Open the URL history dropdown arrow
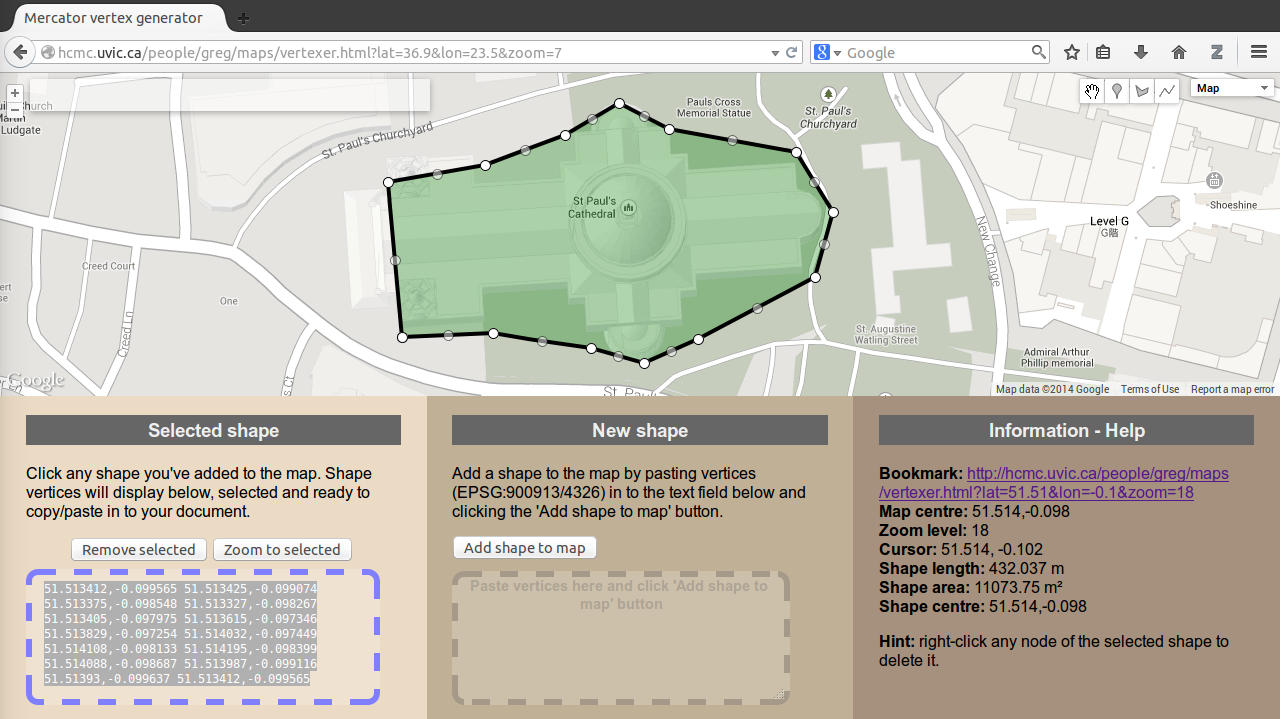The image size is (1280, 719). [x=775, y=52]
